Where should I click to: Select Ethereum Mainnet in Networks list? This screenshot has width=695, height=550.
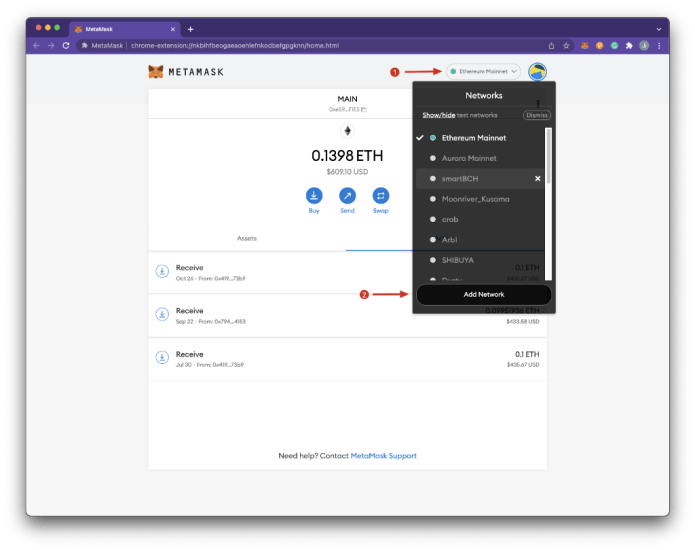click(480, 138)
